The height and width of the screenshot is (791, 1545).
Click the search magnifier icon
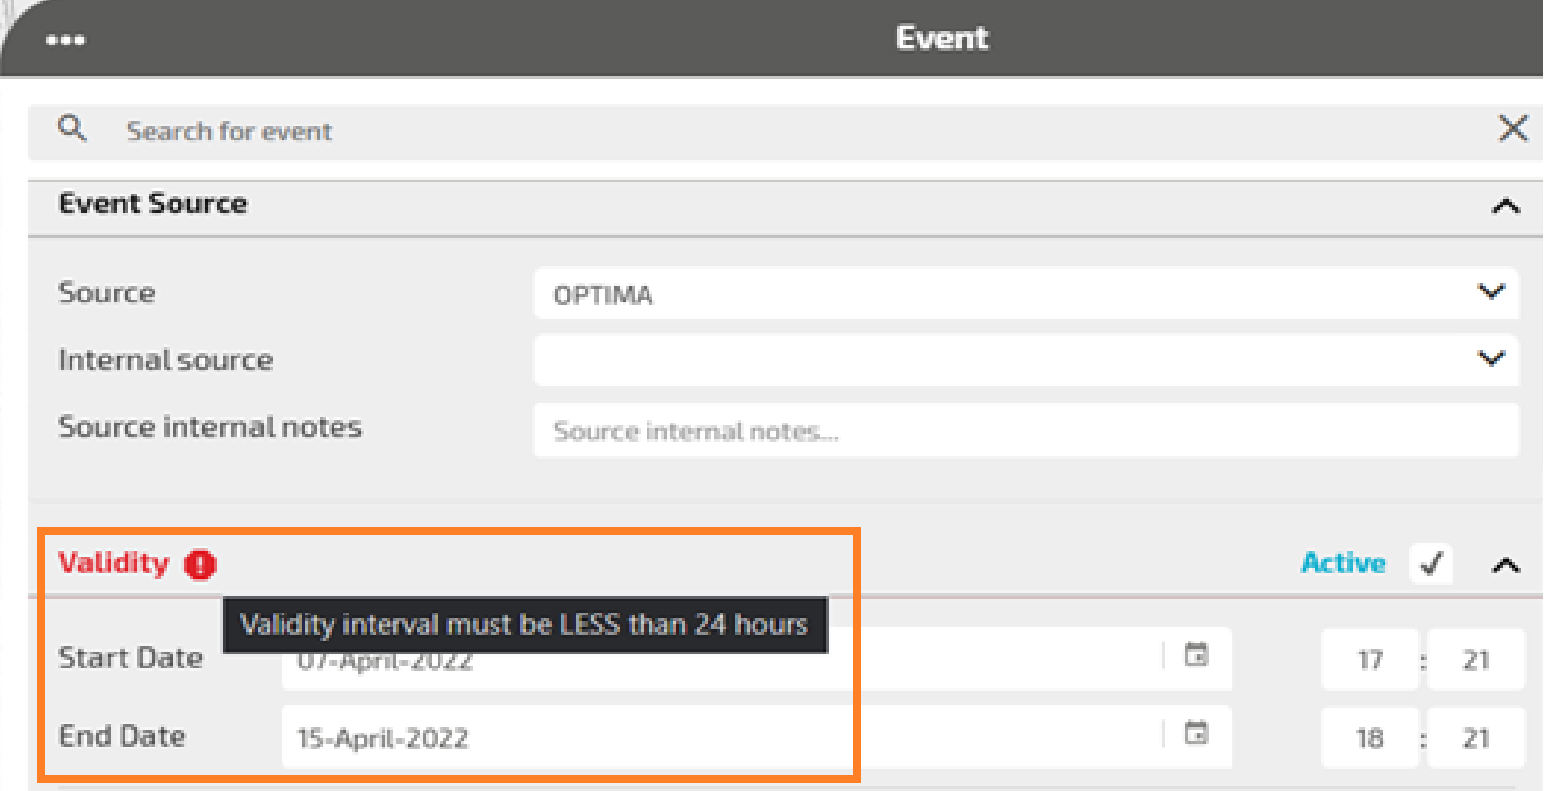click(x=72, y=129)
